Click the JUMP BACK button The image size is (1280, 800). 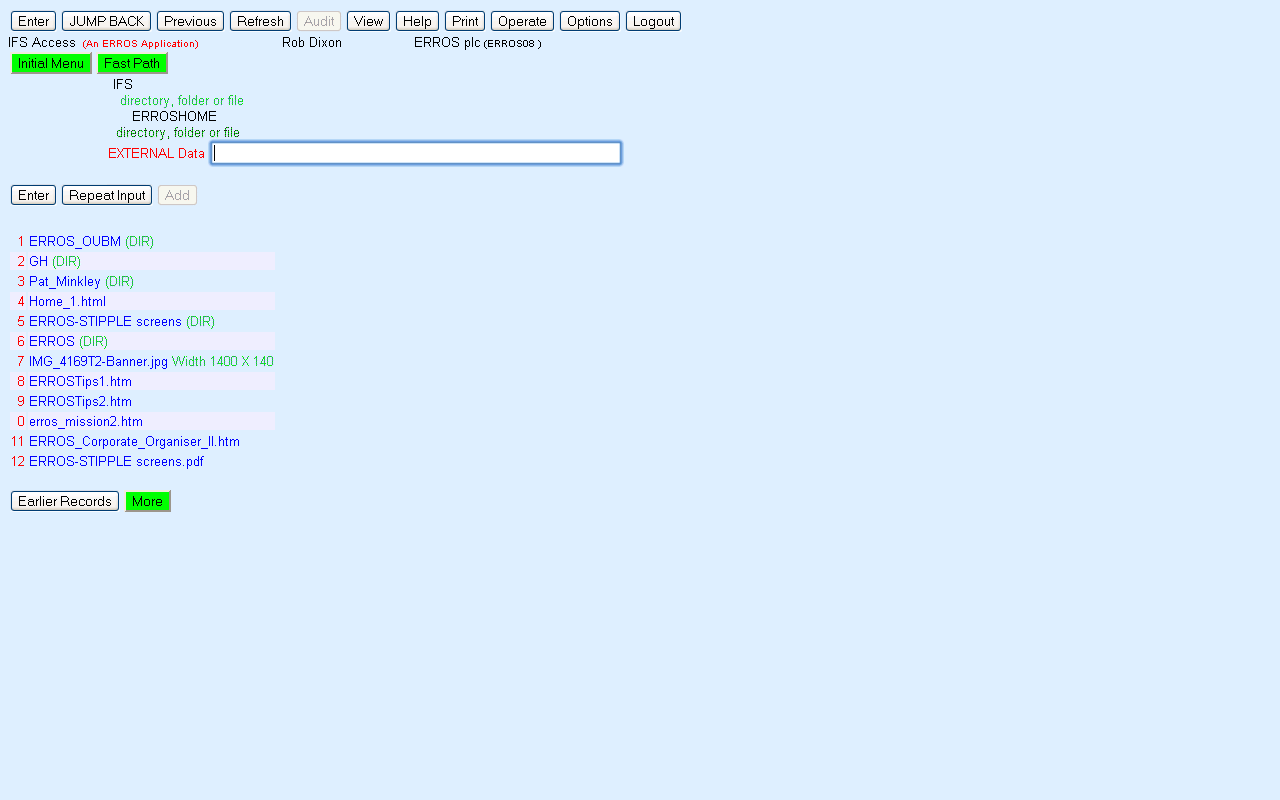coord(106,21)
